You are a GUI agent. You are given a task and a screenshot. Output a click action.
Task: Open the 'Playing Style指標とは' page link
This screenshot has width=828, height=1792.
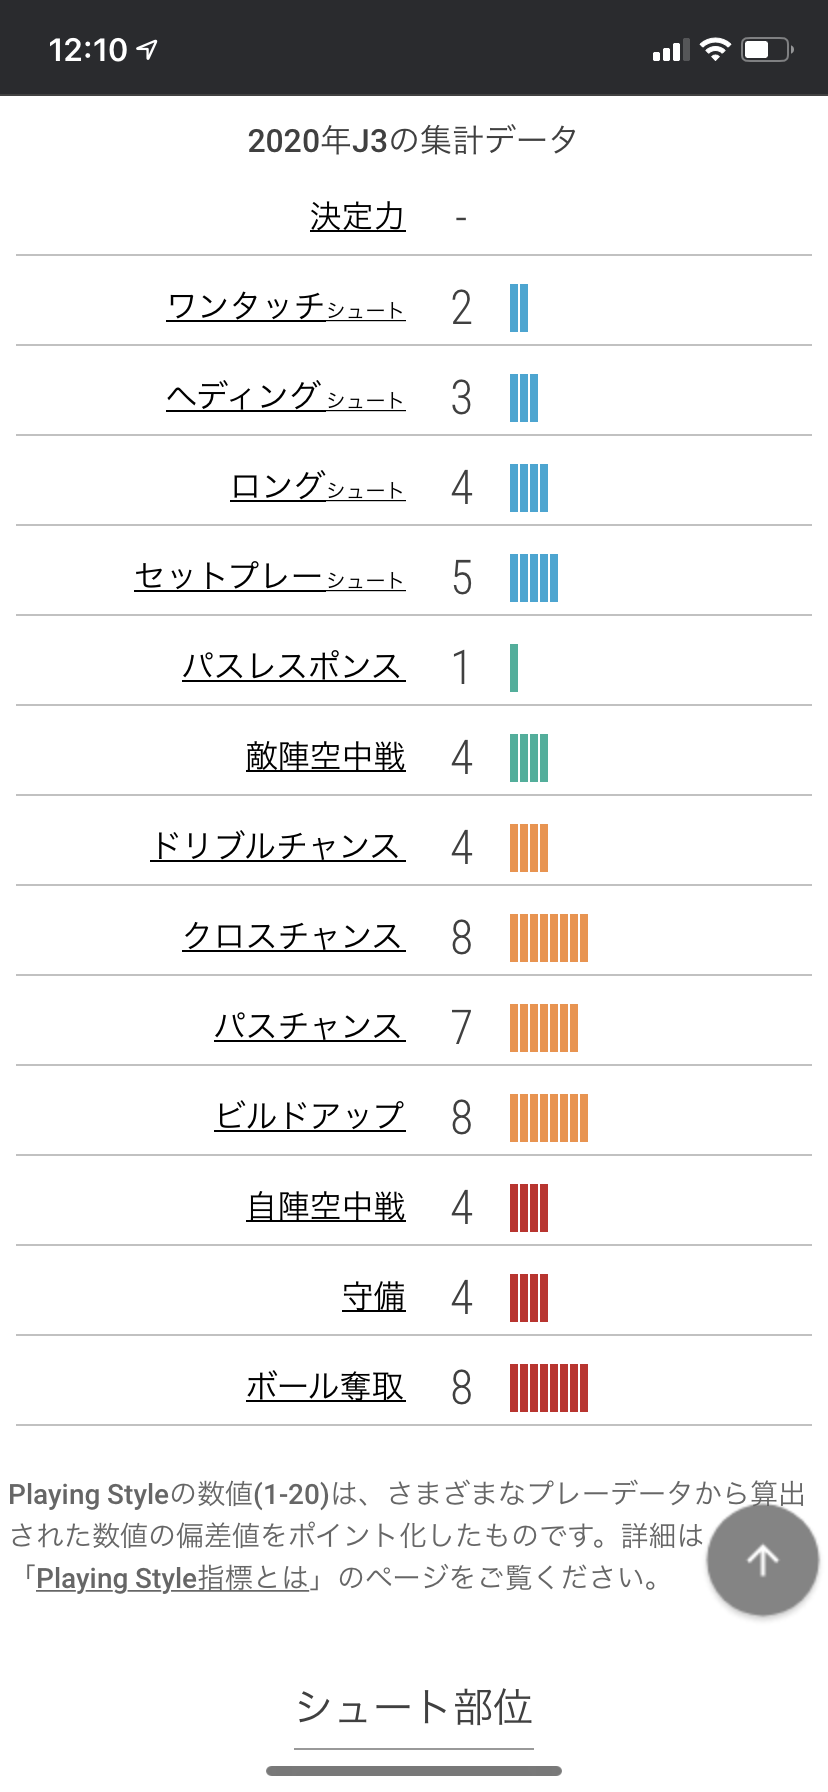tap(172, 1579)
